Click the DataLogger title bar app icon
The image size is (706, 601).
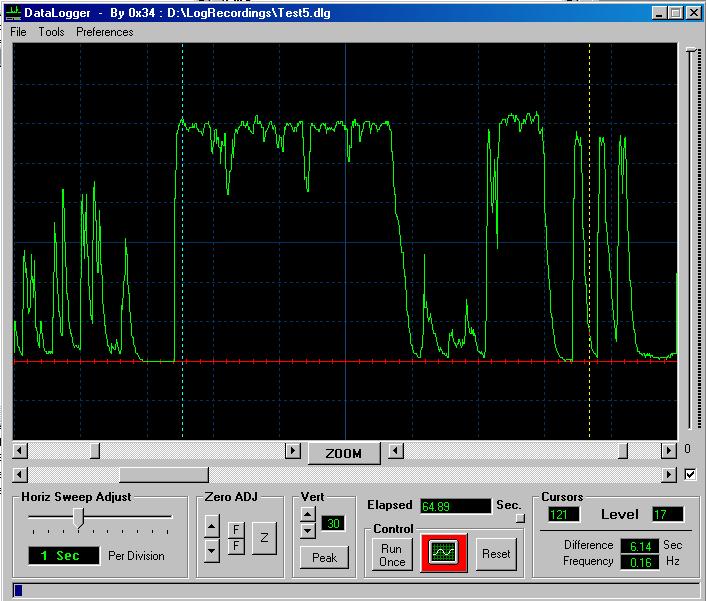pos(13,13)
